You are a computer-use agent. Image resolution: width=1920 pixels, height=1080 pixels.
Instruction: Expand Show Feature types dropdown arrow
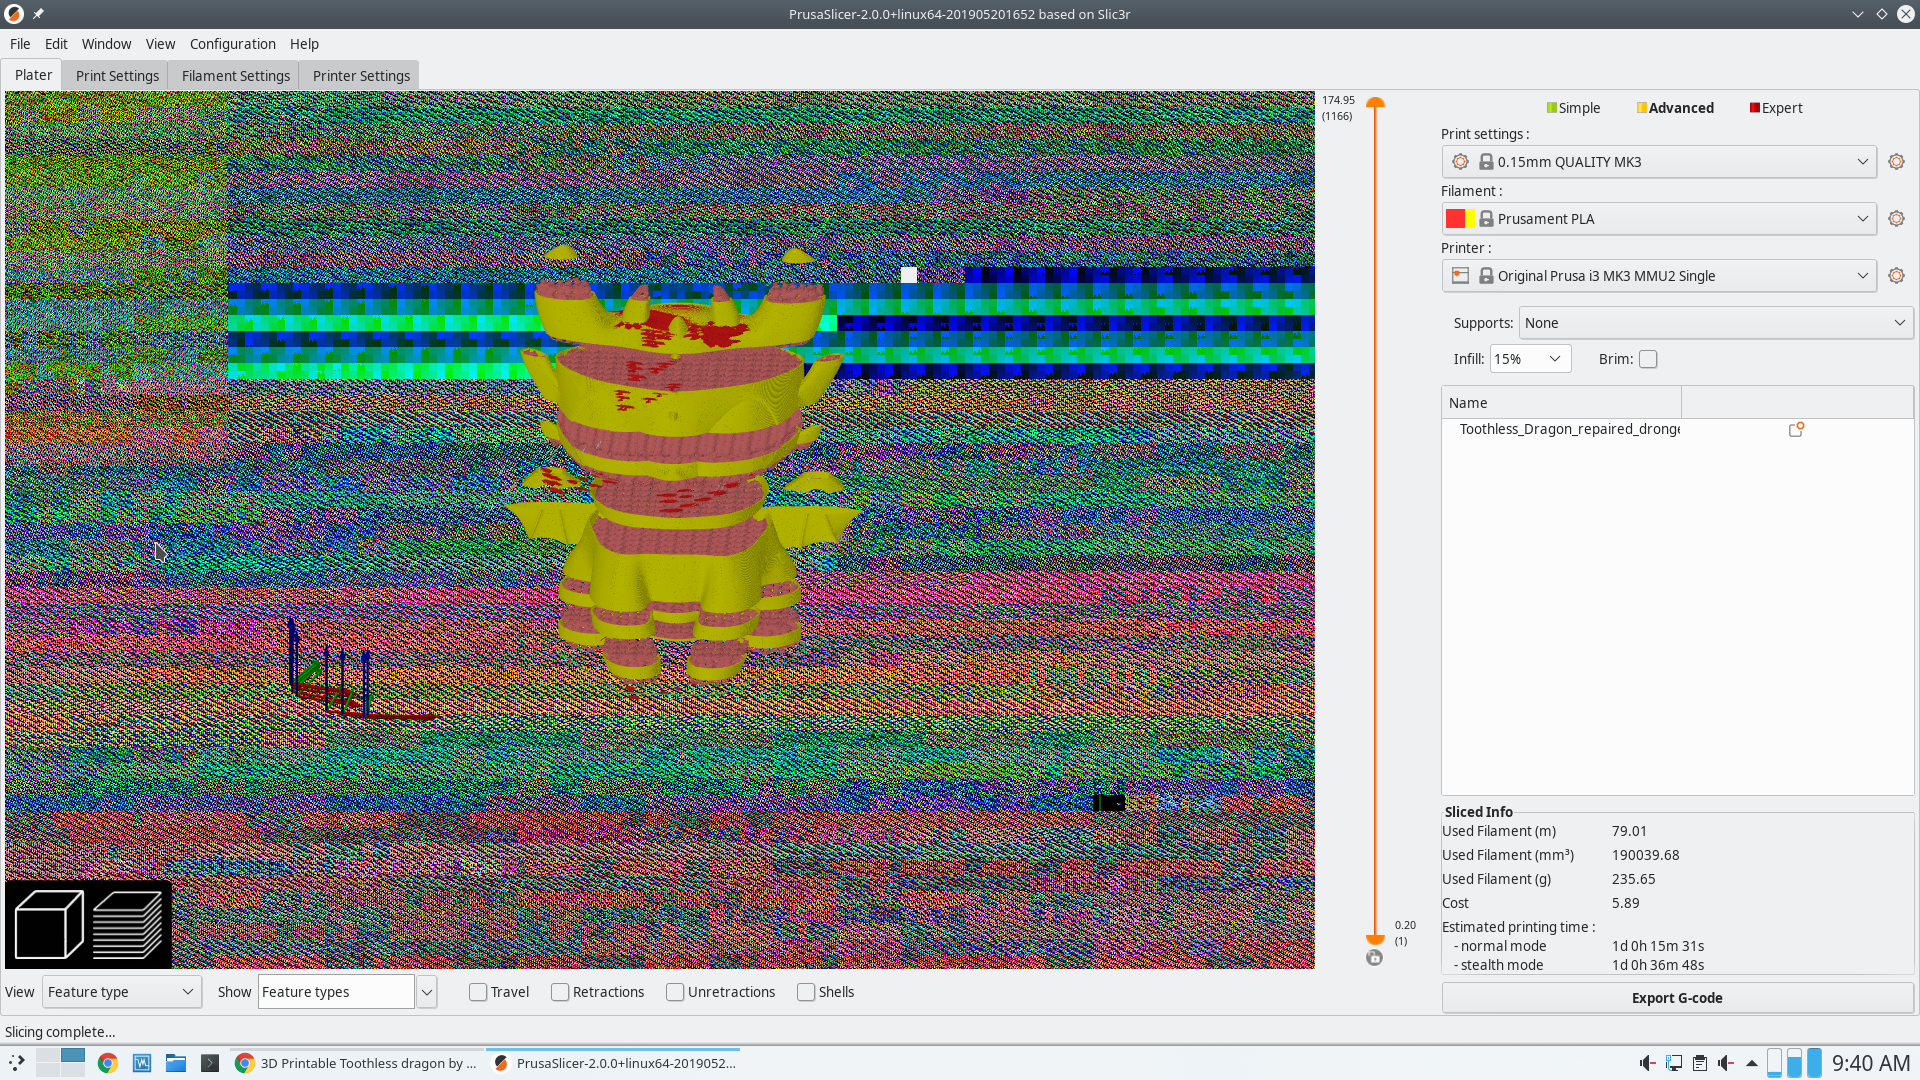427,992
